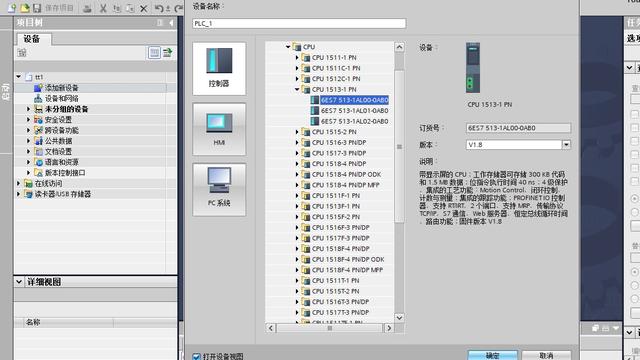Click the 取消 button
640x360 pixels.
pyautogui.click(x=546, y=356)
